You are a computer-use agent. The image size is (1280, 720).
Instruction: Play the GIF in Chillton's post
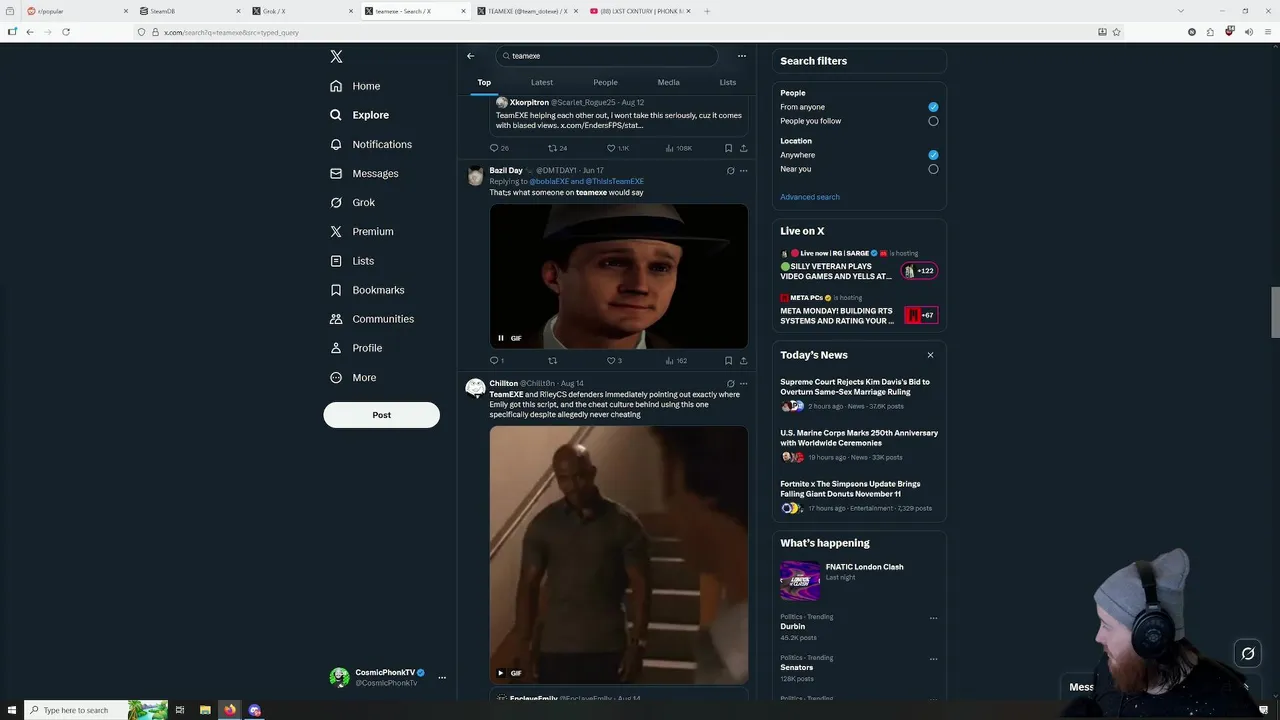[501, 673]
